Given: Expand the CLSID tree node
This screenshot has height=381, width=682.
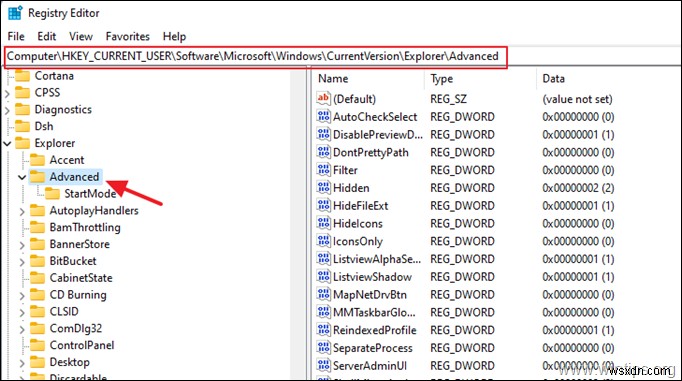Looking at the screenshot, I should (x=22, y=312).
